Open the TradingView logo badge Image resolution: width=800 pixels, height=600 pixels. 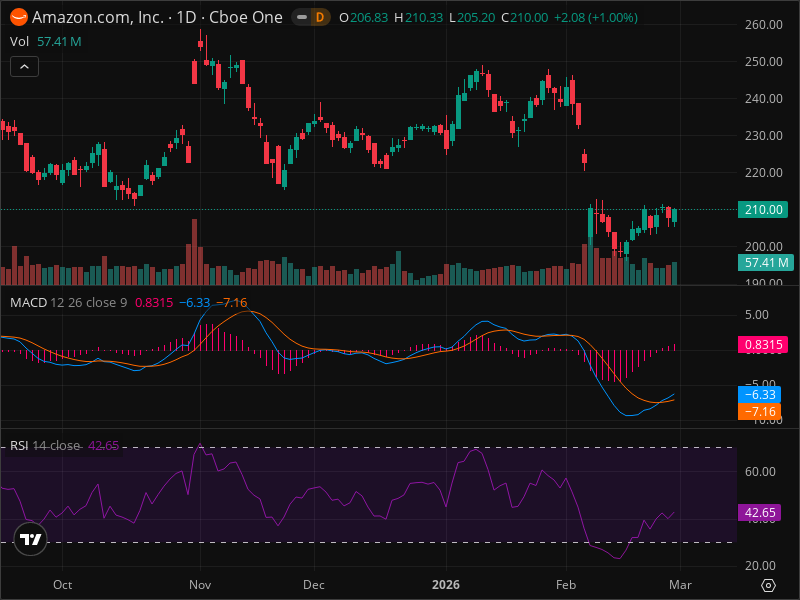pyautogui.click(x=31, y=539)
